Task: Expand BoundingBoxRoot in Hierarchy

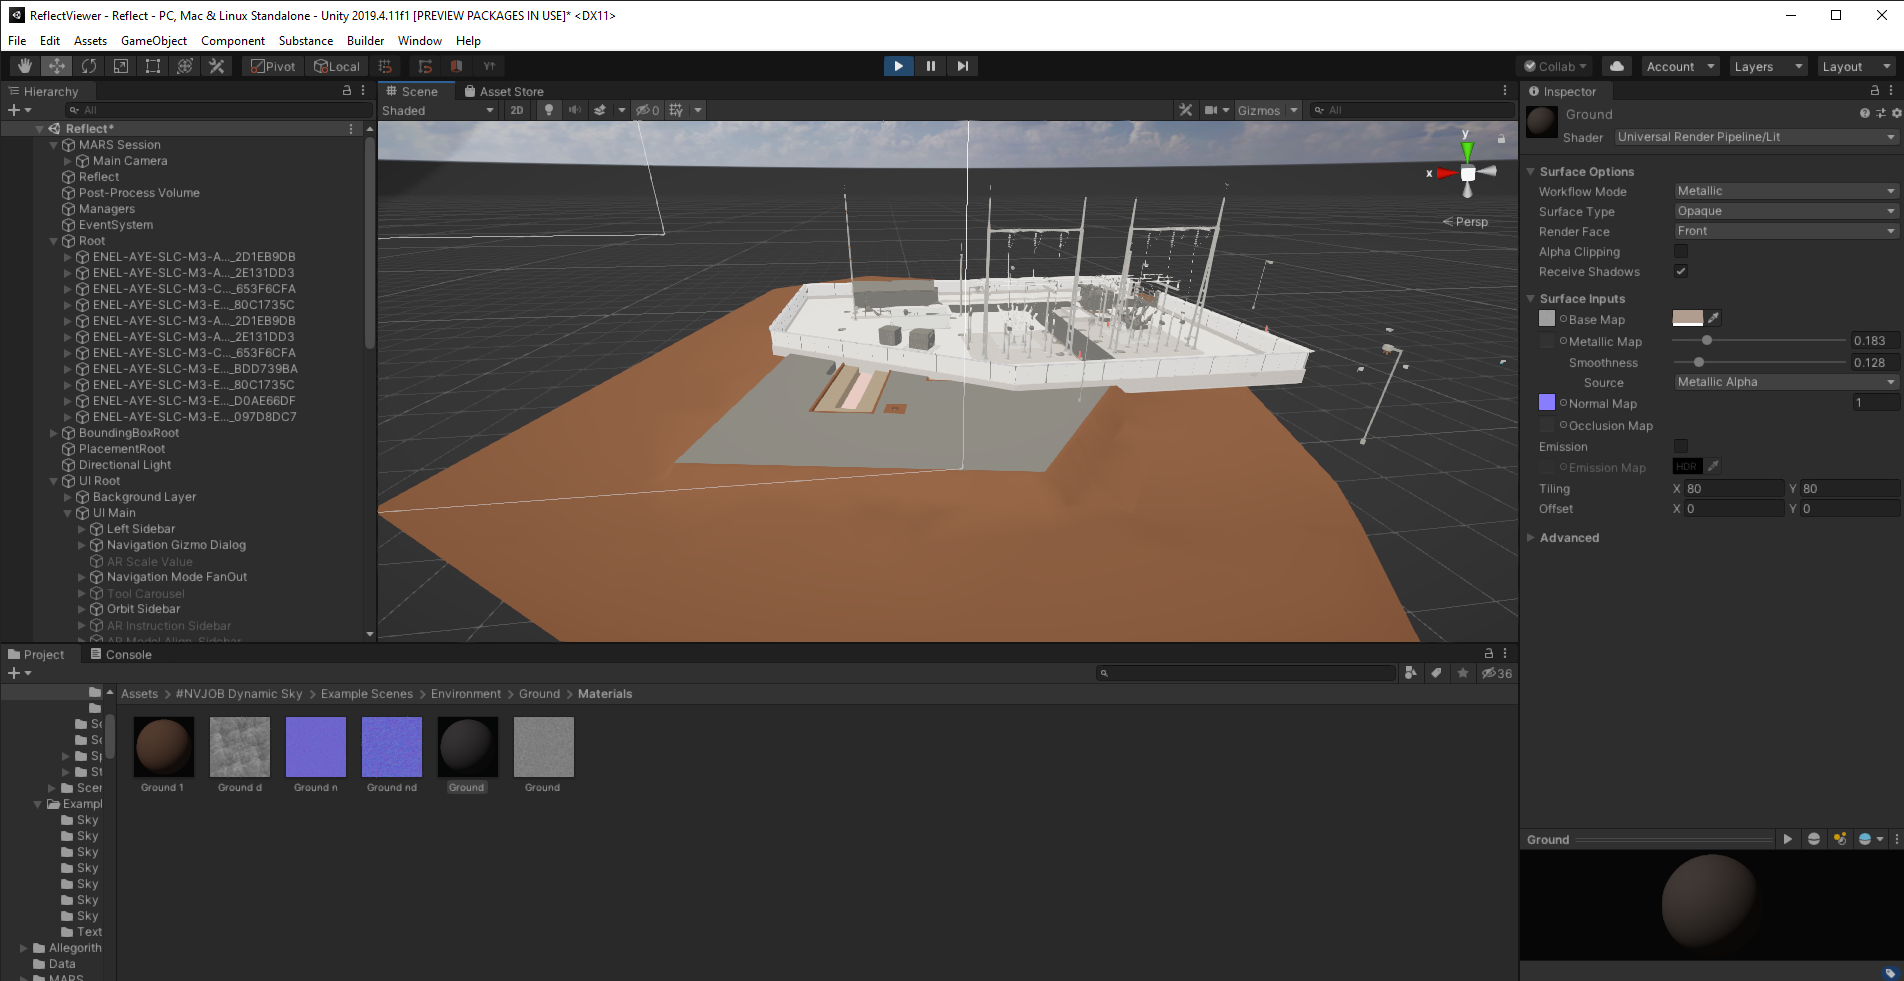Action: 54,433
